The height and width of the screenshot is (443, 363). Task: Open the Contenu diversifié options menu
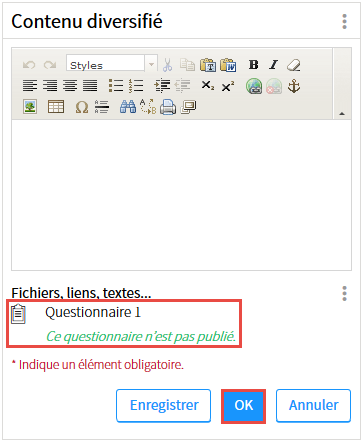pyautogui.click(x=345, y=22)
